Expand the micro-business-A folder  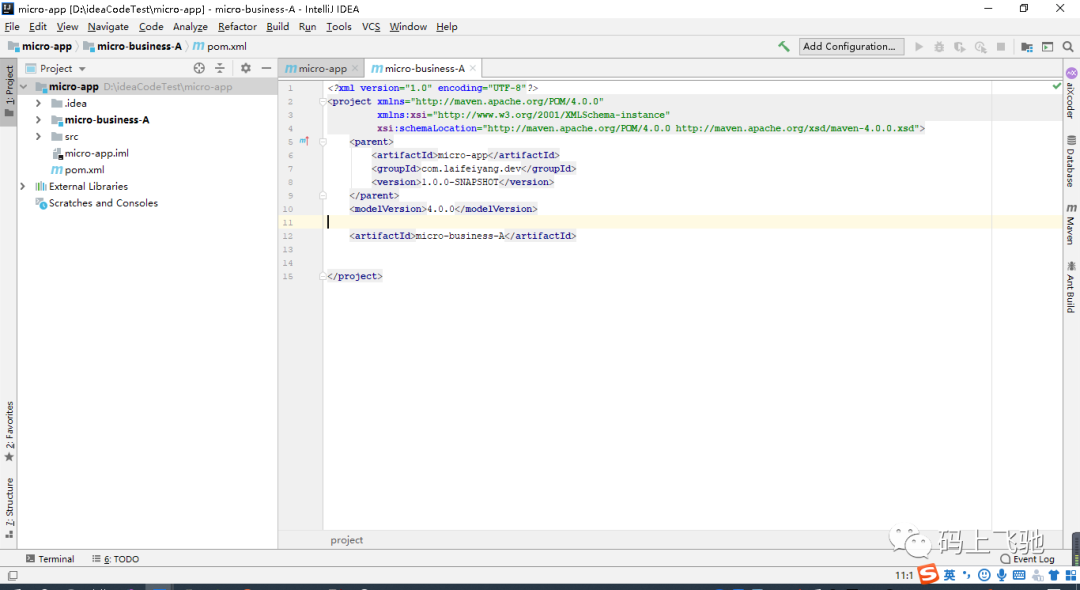coord(39,120)
